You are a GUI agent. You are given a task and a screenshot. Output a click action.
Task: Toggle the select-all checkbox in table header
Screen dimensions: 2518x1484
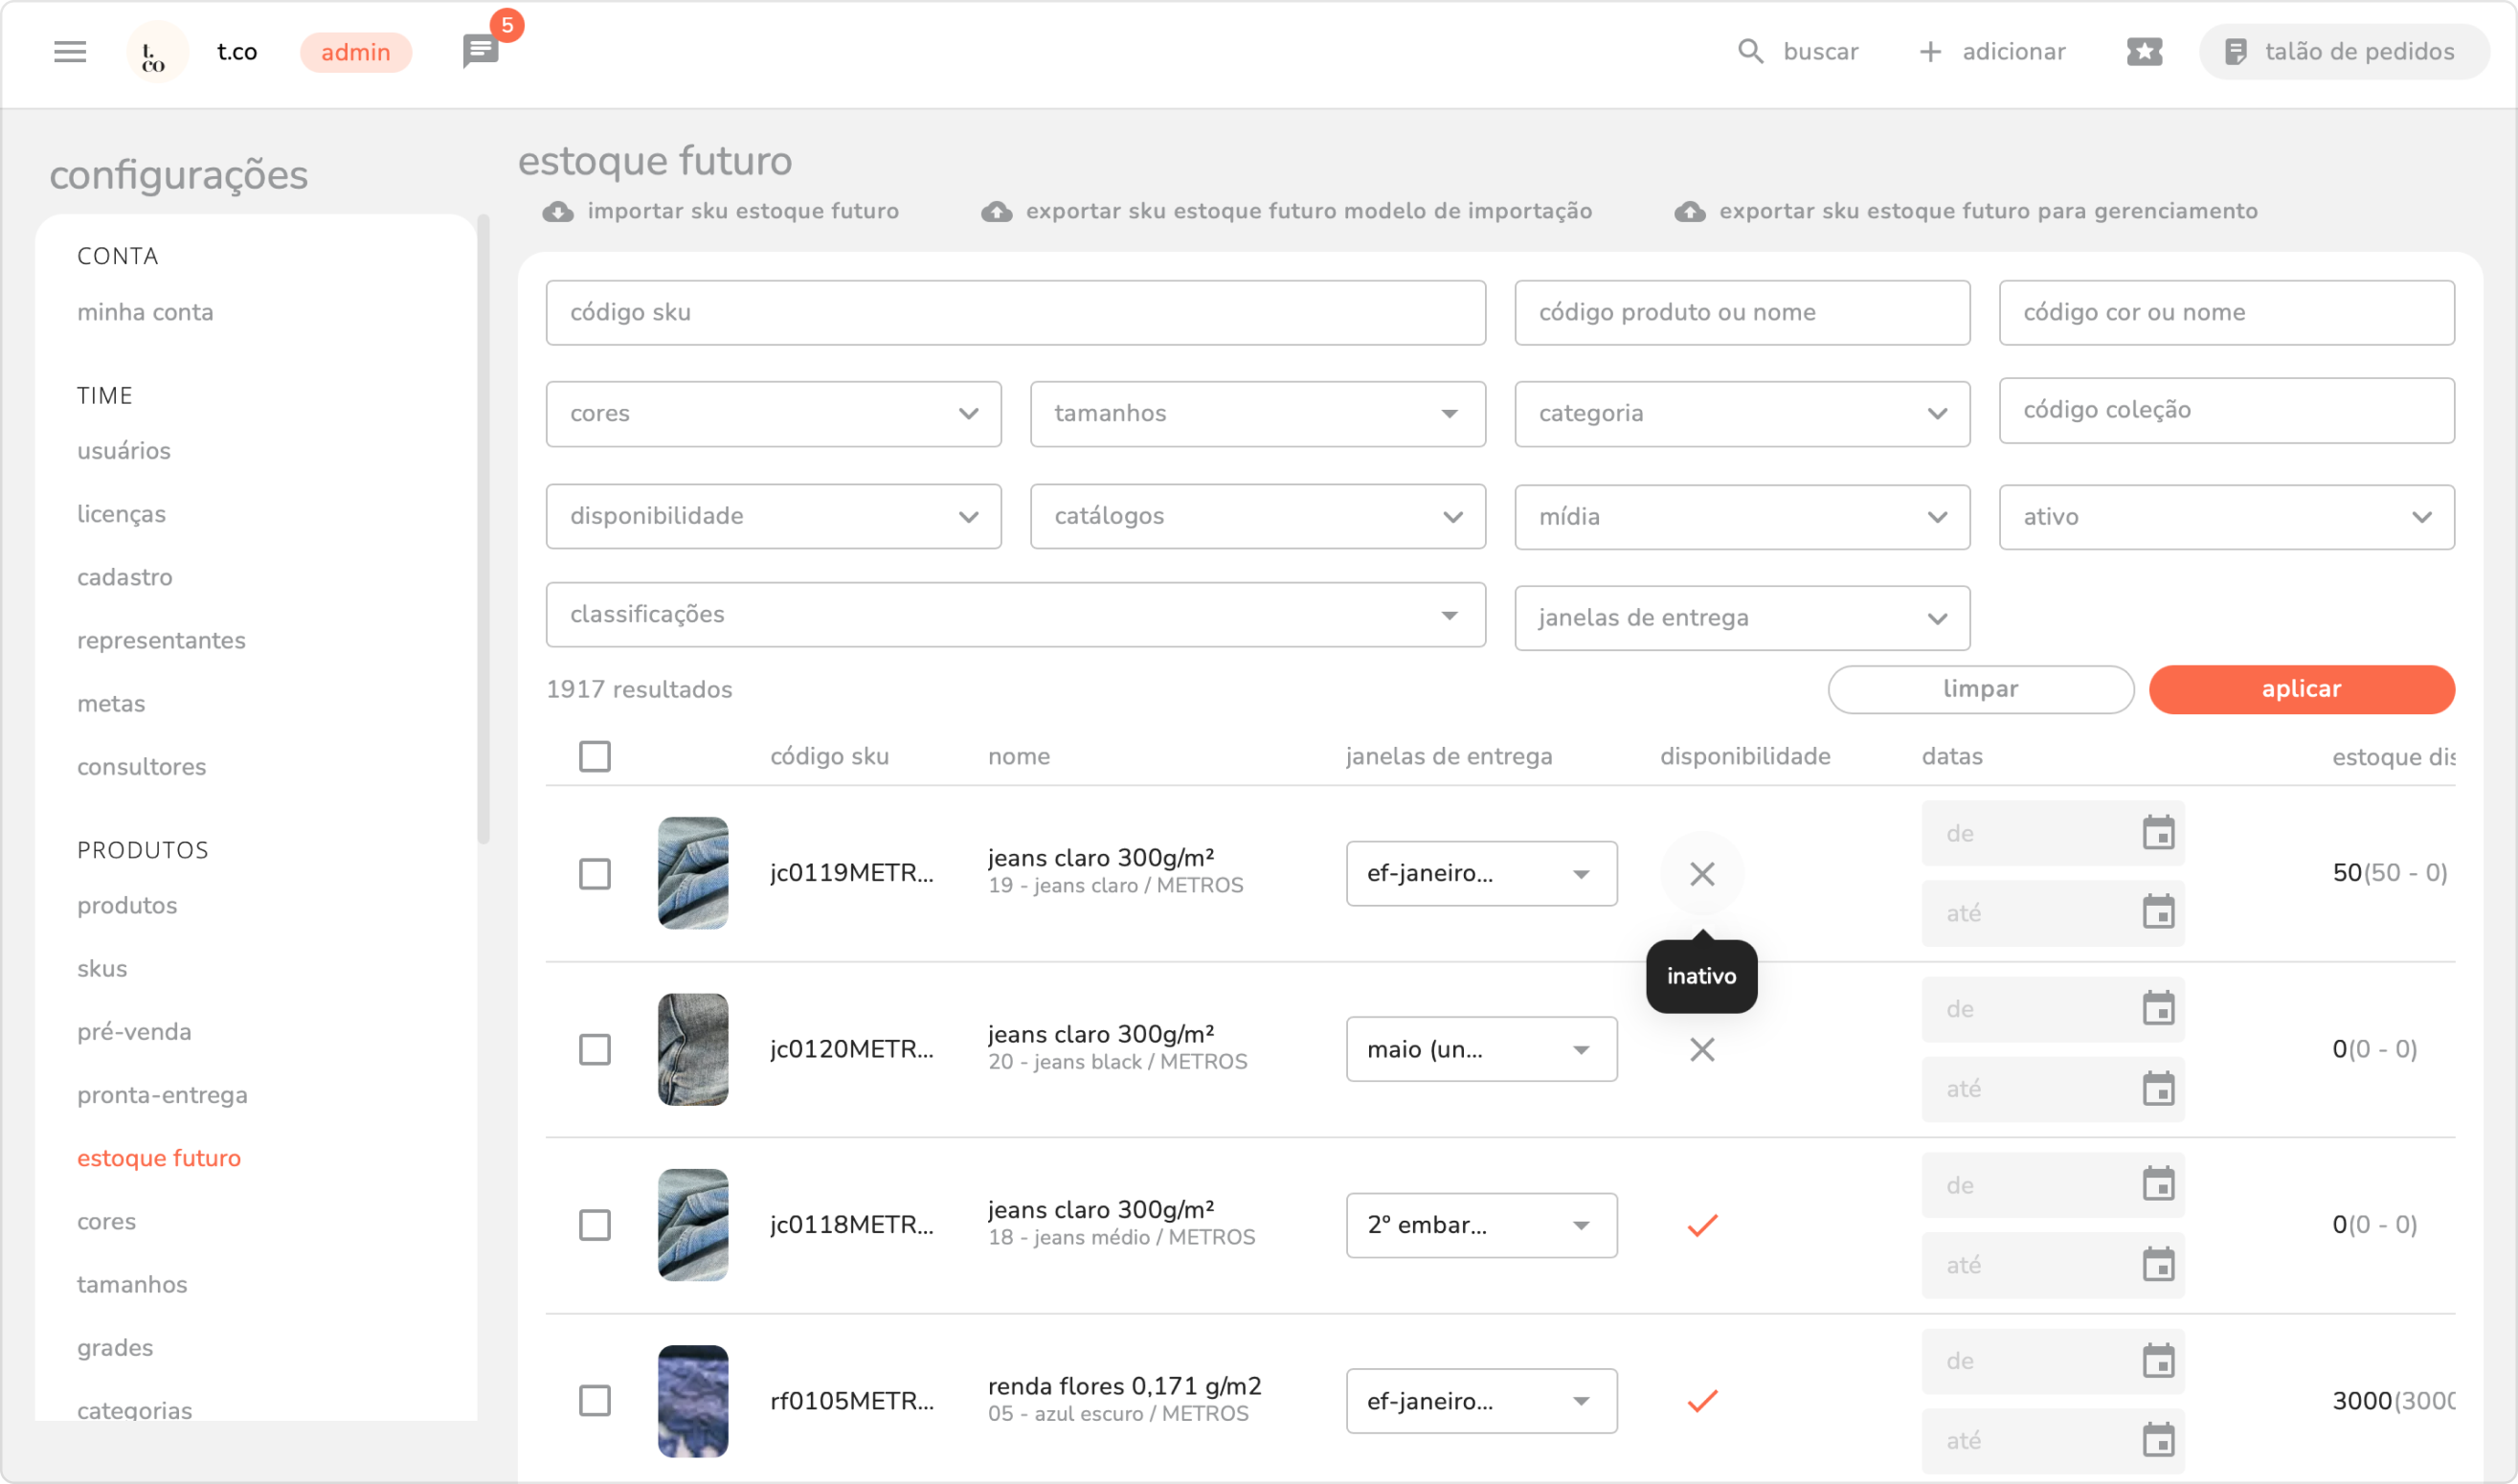point(595,757)
